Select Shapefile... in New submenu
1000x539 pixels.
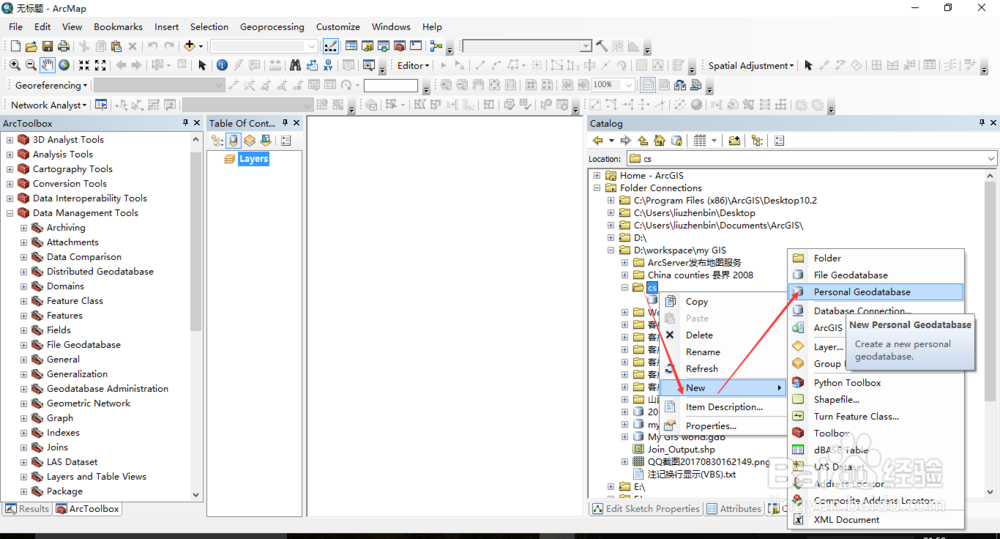click(x=876, y=399)
